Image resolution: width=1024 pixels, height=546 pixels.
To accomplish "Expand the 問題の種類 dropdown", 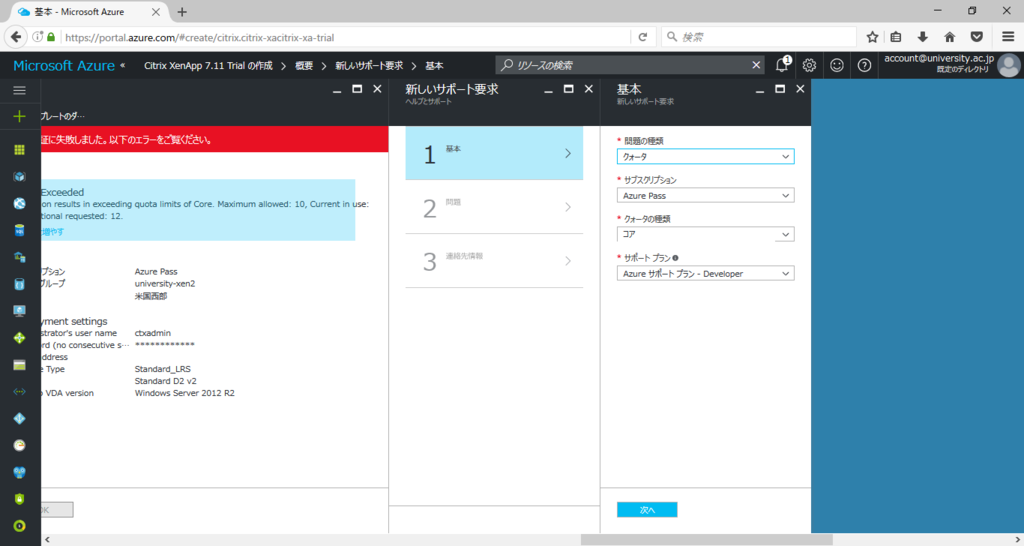I will coord(705,157).
